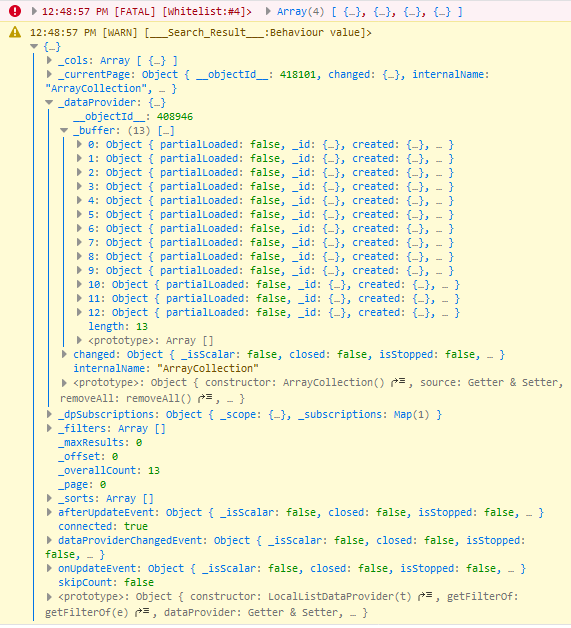Expand the _filters array
Viewport: 571px width, 628px height.
(49, 428)
